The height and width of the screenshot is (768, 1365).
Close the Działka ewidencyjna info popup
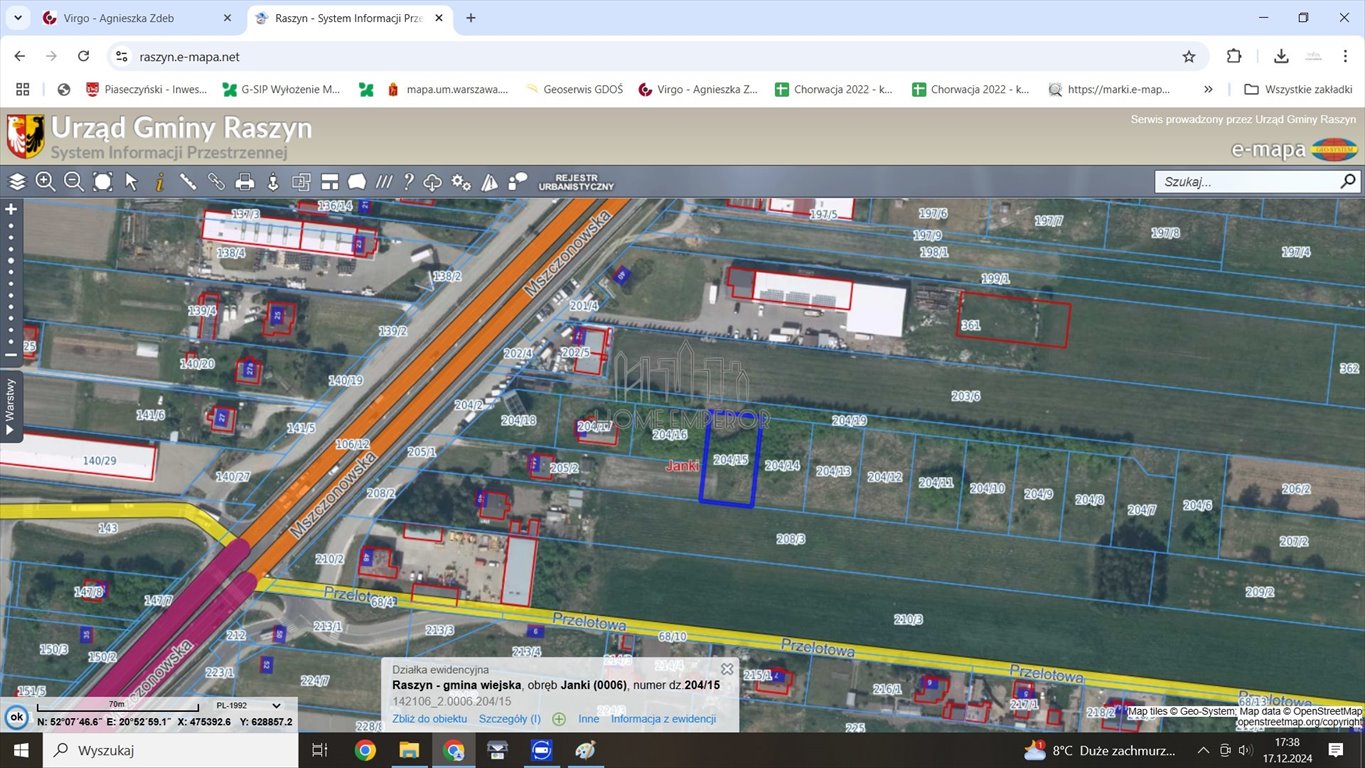pos(727,669)
